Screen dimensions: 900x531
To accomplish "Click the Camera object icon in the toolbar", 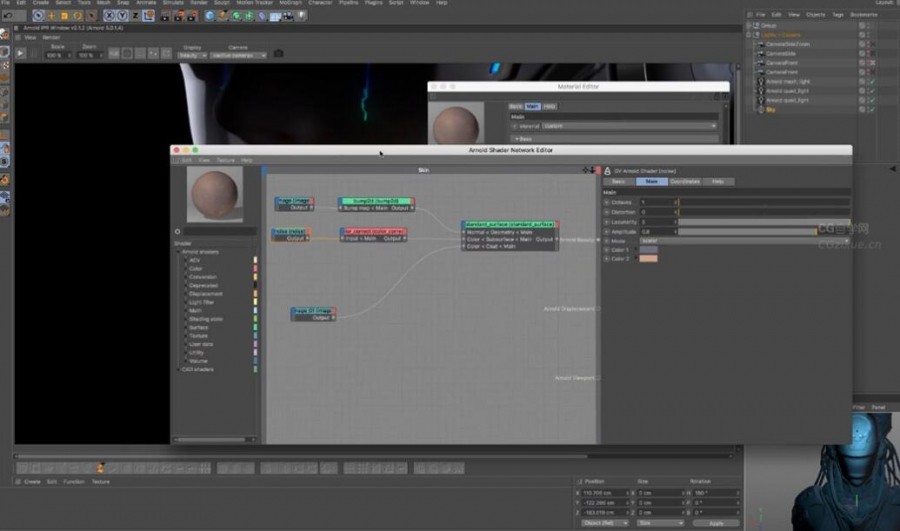I will click(289, 16).
